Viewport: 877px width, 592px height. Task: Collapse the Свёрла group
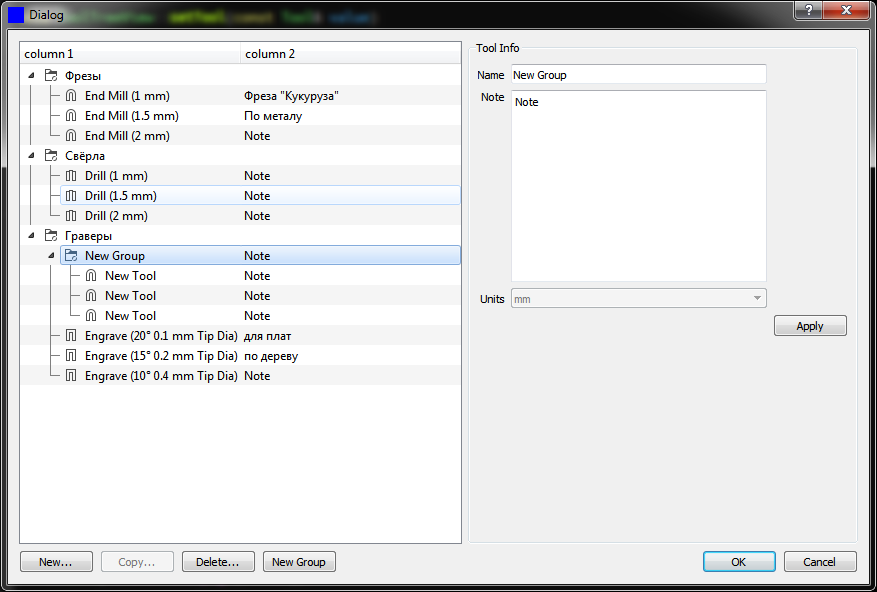[x=31, y=156]
